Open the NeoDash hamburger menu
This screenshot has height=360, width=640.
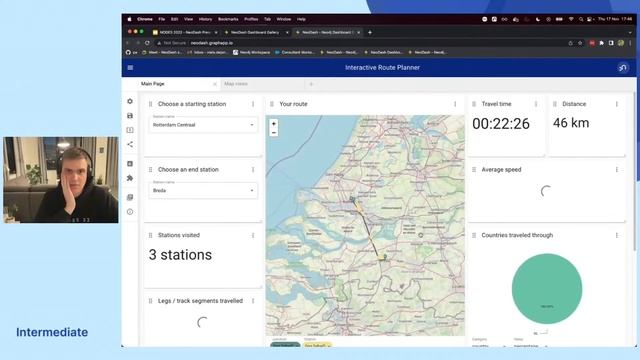tap(130, 68)
